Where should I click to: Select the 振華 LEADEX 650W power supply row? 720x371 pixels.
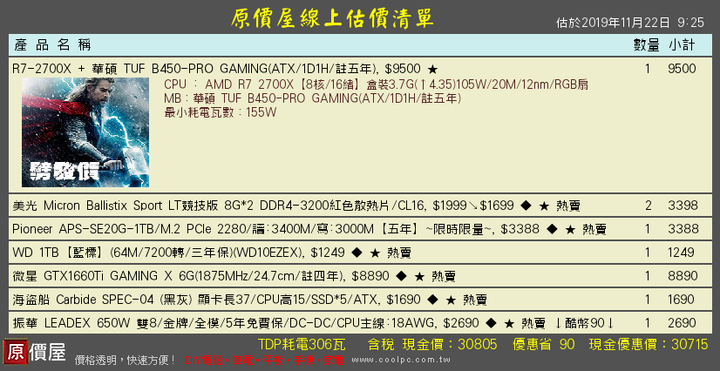pos(360,323)
